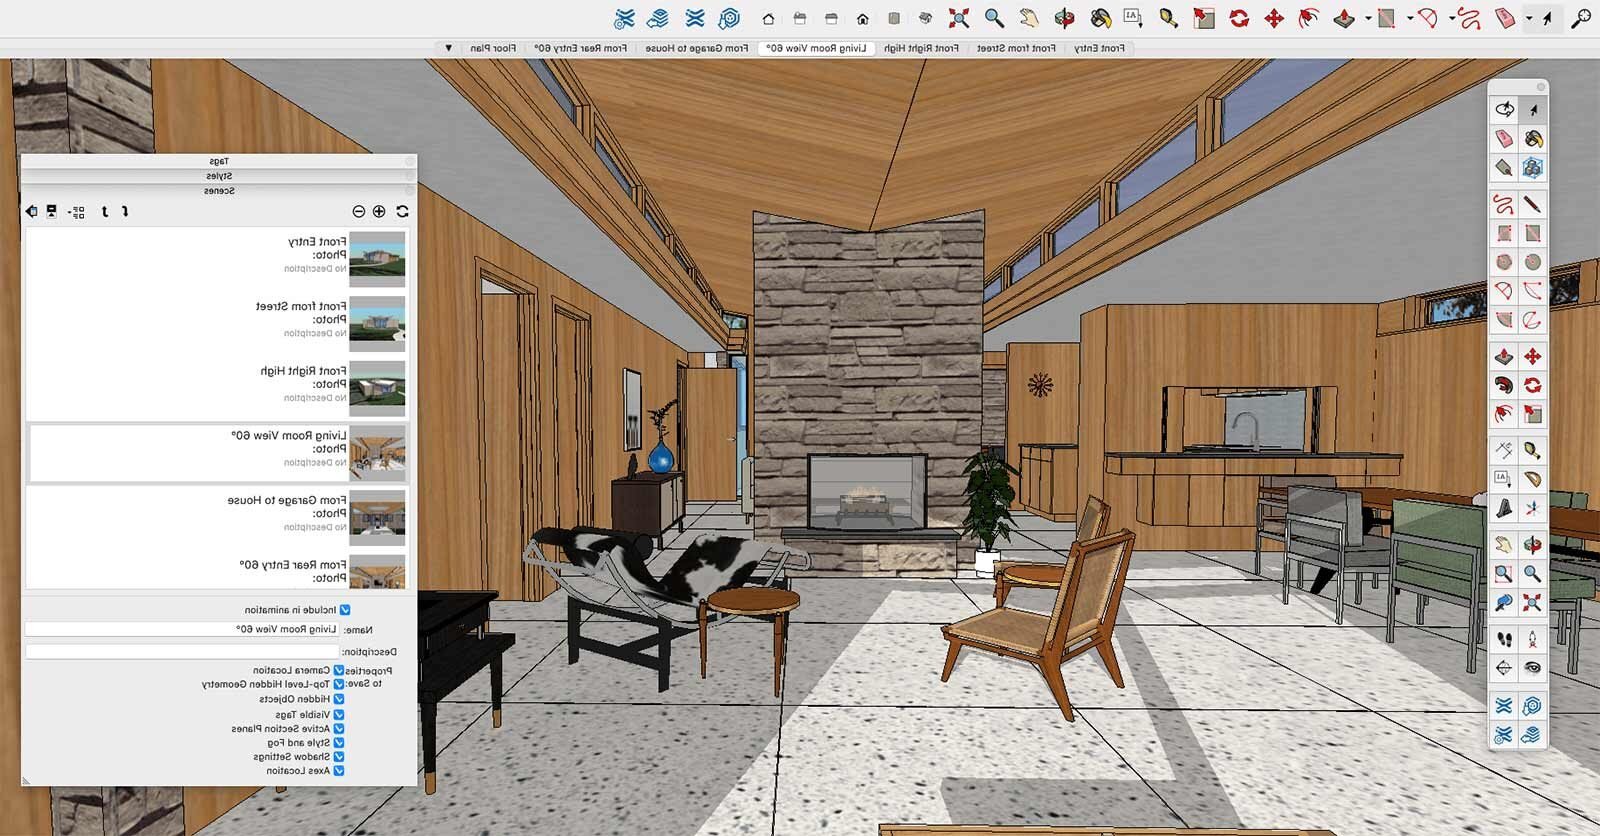
Task: Uncheck Visible Tags property
Action: [x=339, y=715]
